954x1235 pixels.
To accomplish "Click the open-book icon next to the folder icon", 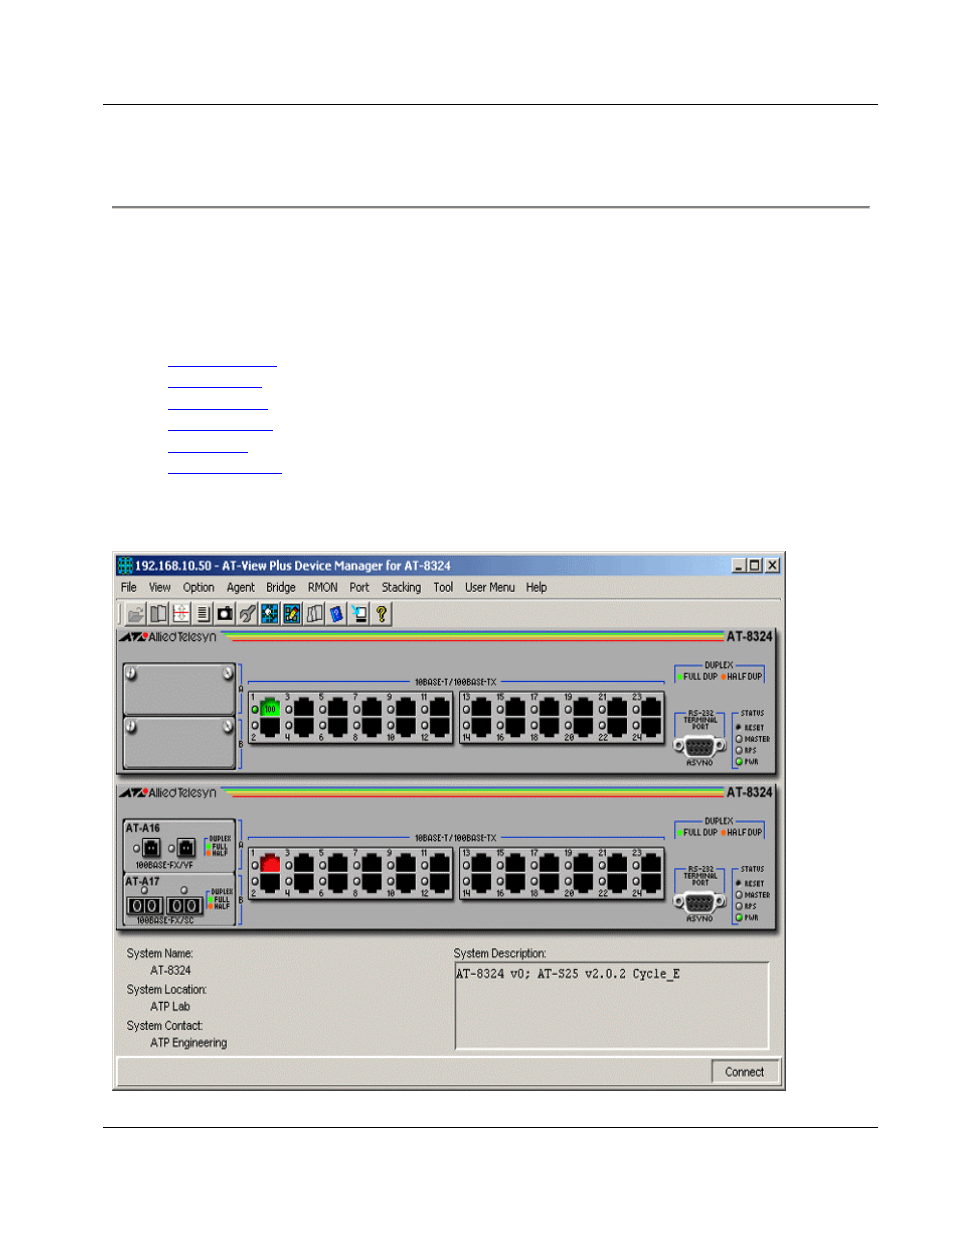I will [x=158, y=614].
